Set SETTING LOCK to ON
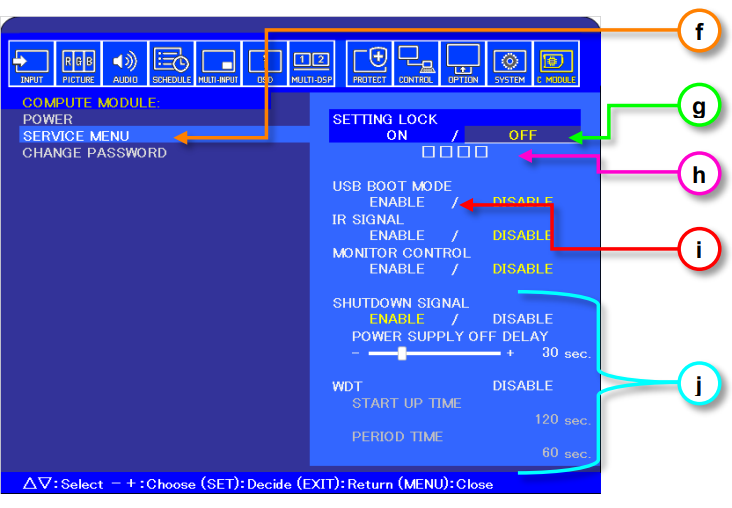732x508 pixels. click(x=397, y=135)
